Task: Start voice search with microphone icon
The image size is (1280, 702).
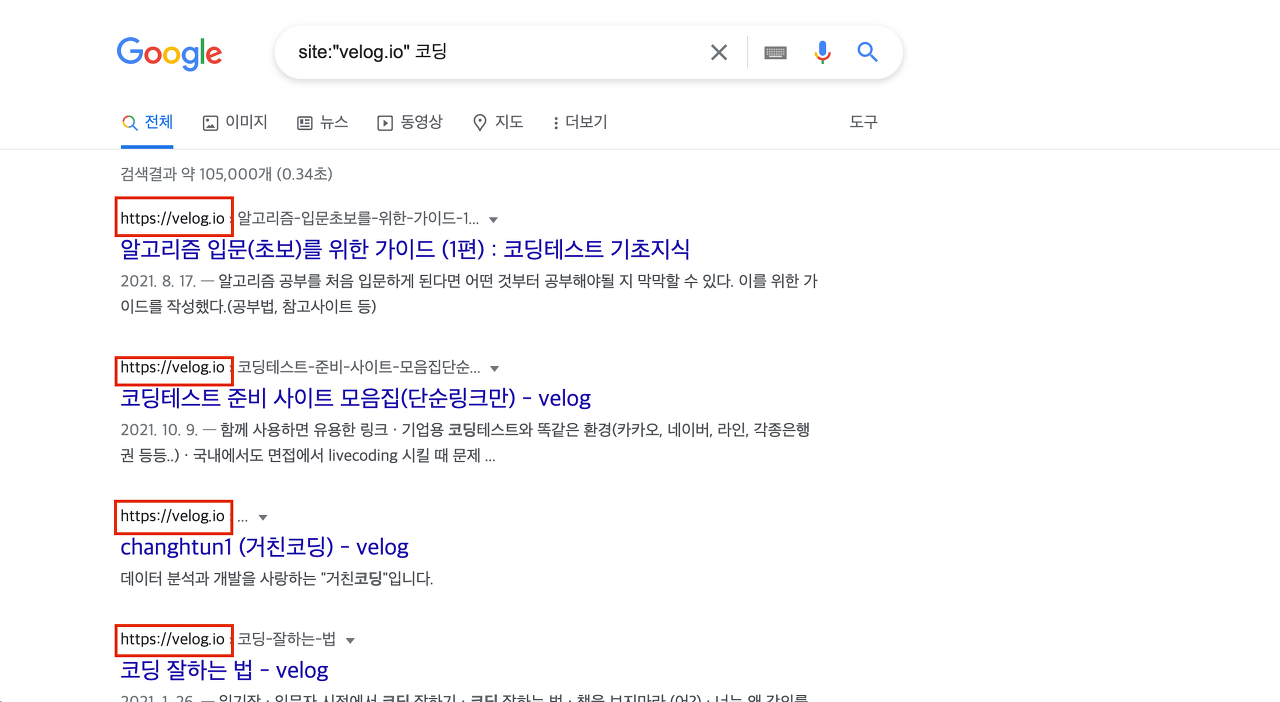Action: 822,52
